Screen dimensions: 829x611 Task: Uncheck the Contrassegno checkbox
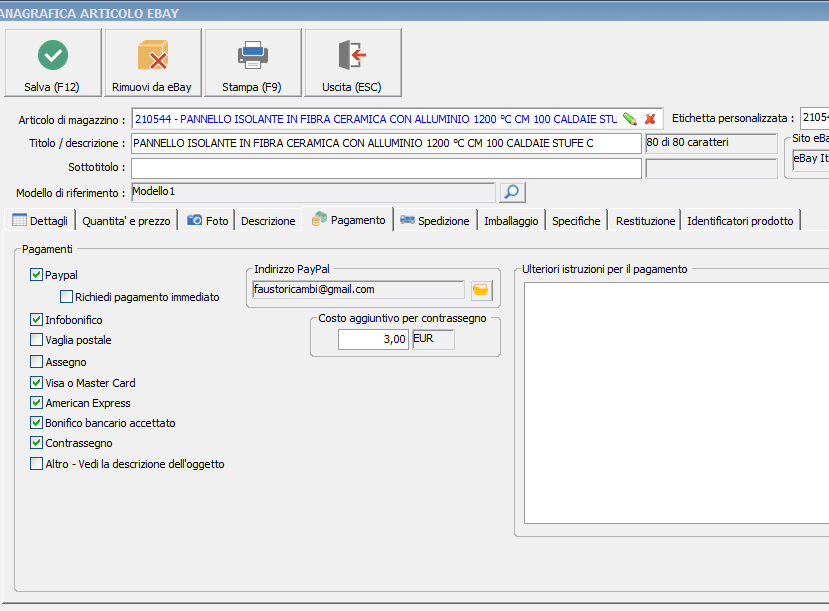(36, 442)
